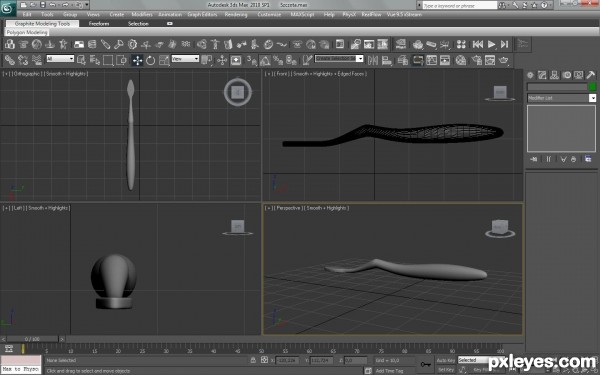Image resolution: width=600 pixels, height=375 pixels.
Task: Click the Select Object tool
Action: [81, 60]
